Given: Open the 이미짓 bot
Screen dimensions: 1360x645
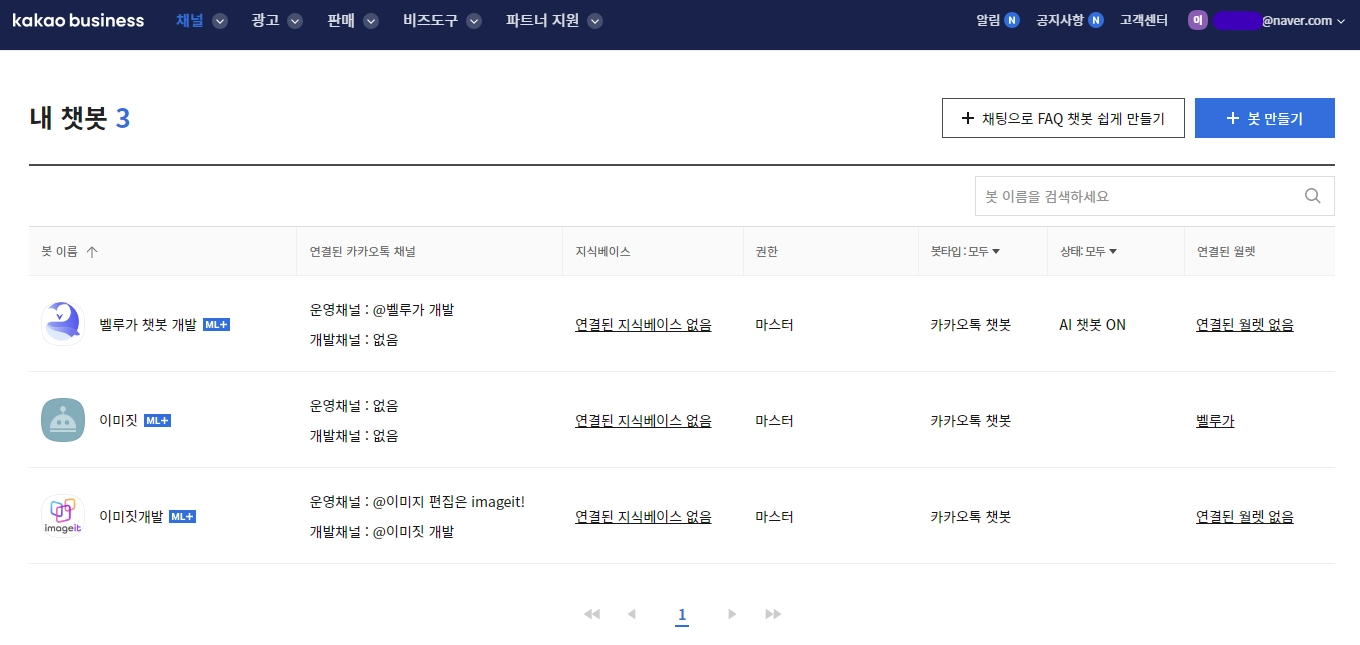Looking at the screenshot, I should click(x=119, y=421).
